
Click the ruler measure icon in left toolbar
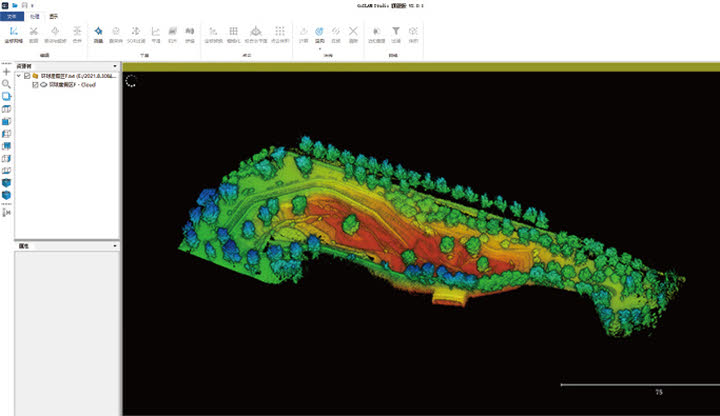coord(7,212)
